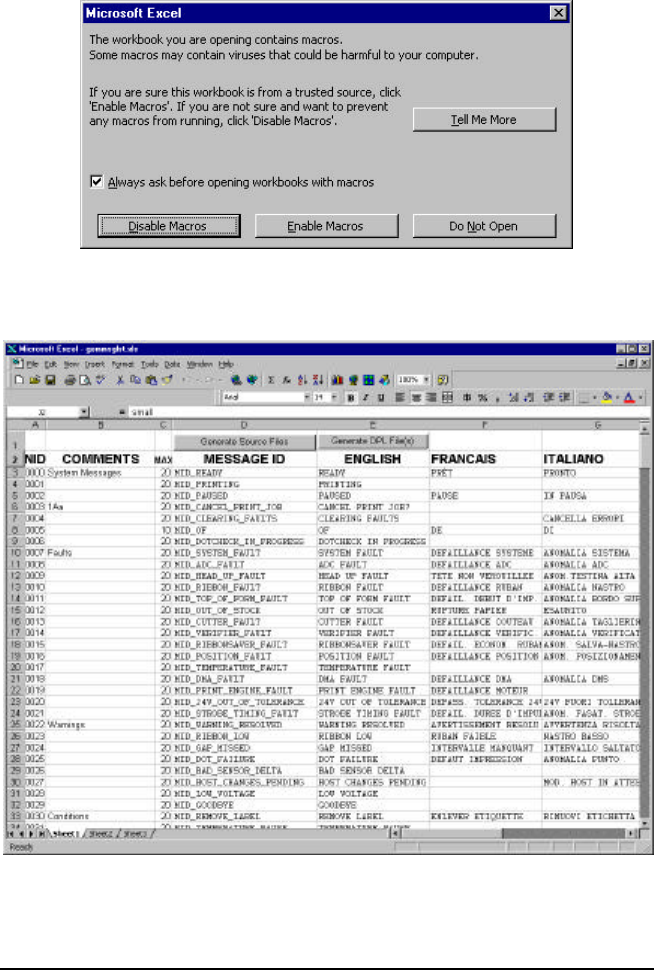Click the AutoSum sigma icon
654x970 pixels.
pyautogui.click(x=270, y=380)
